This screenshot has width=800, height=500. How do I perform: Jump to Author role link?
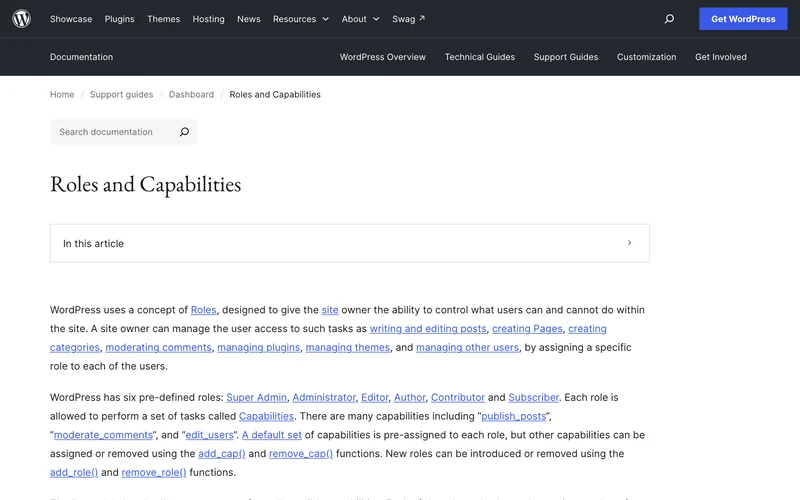pyautogui.click(x=409, y=397)
